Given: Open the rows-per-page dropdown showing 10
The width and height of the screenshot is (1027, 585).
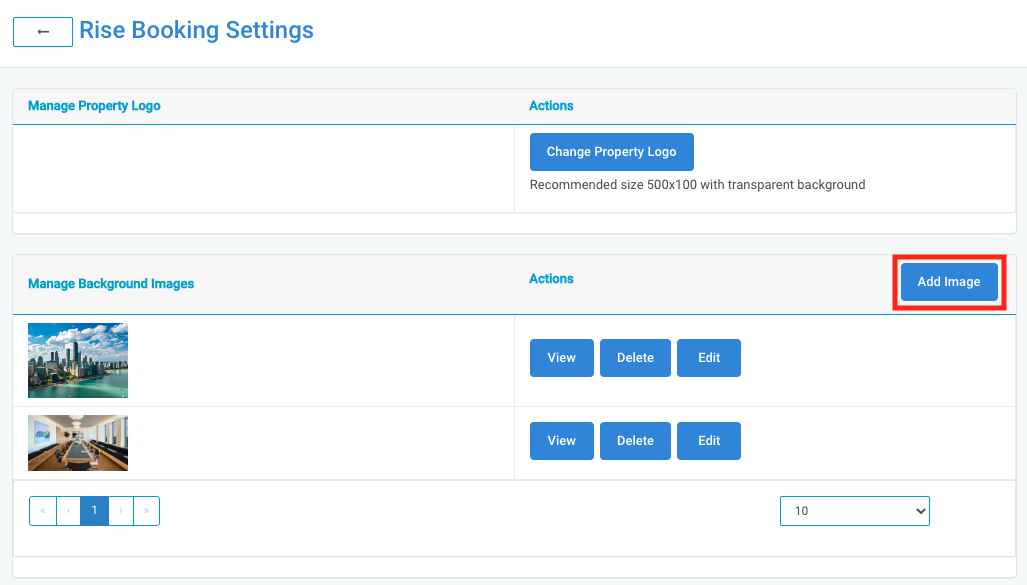Looking at the screenshot, I should 854,511.
